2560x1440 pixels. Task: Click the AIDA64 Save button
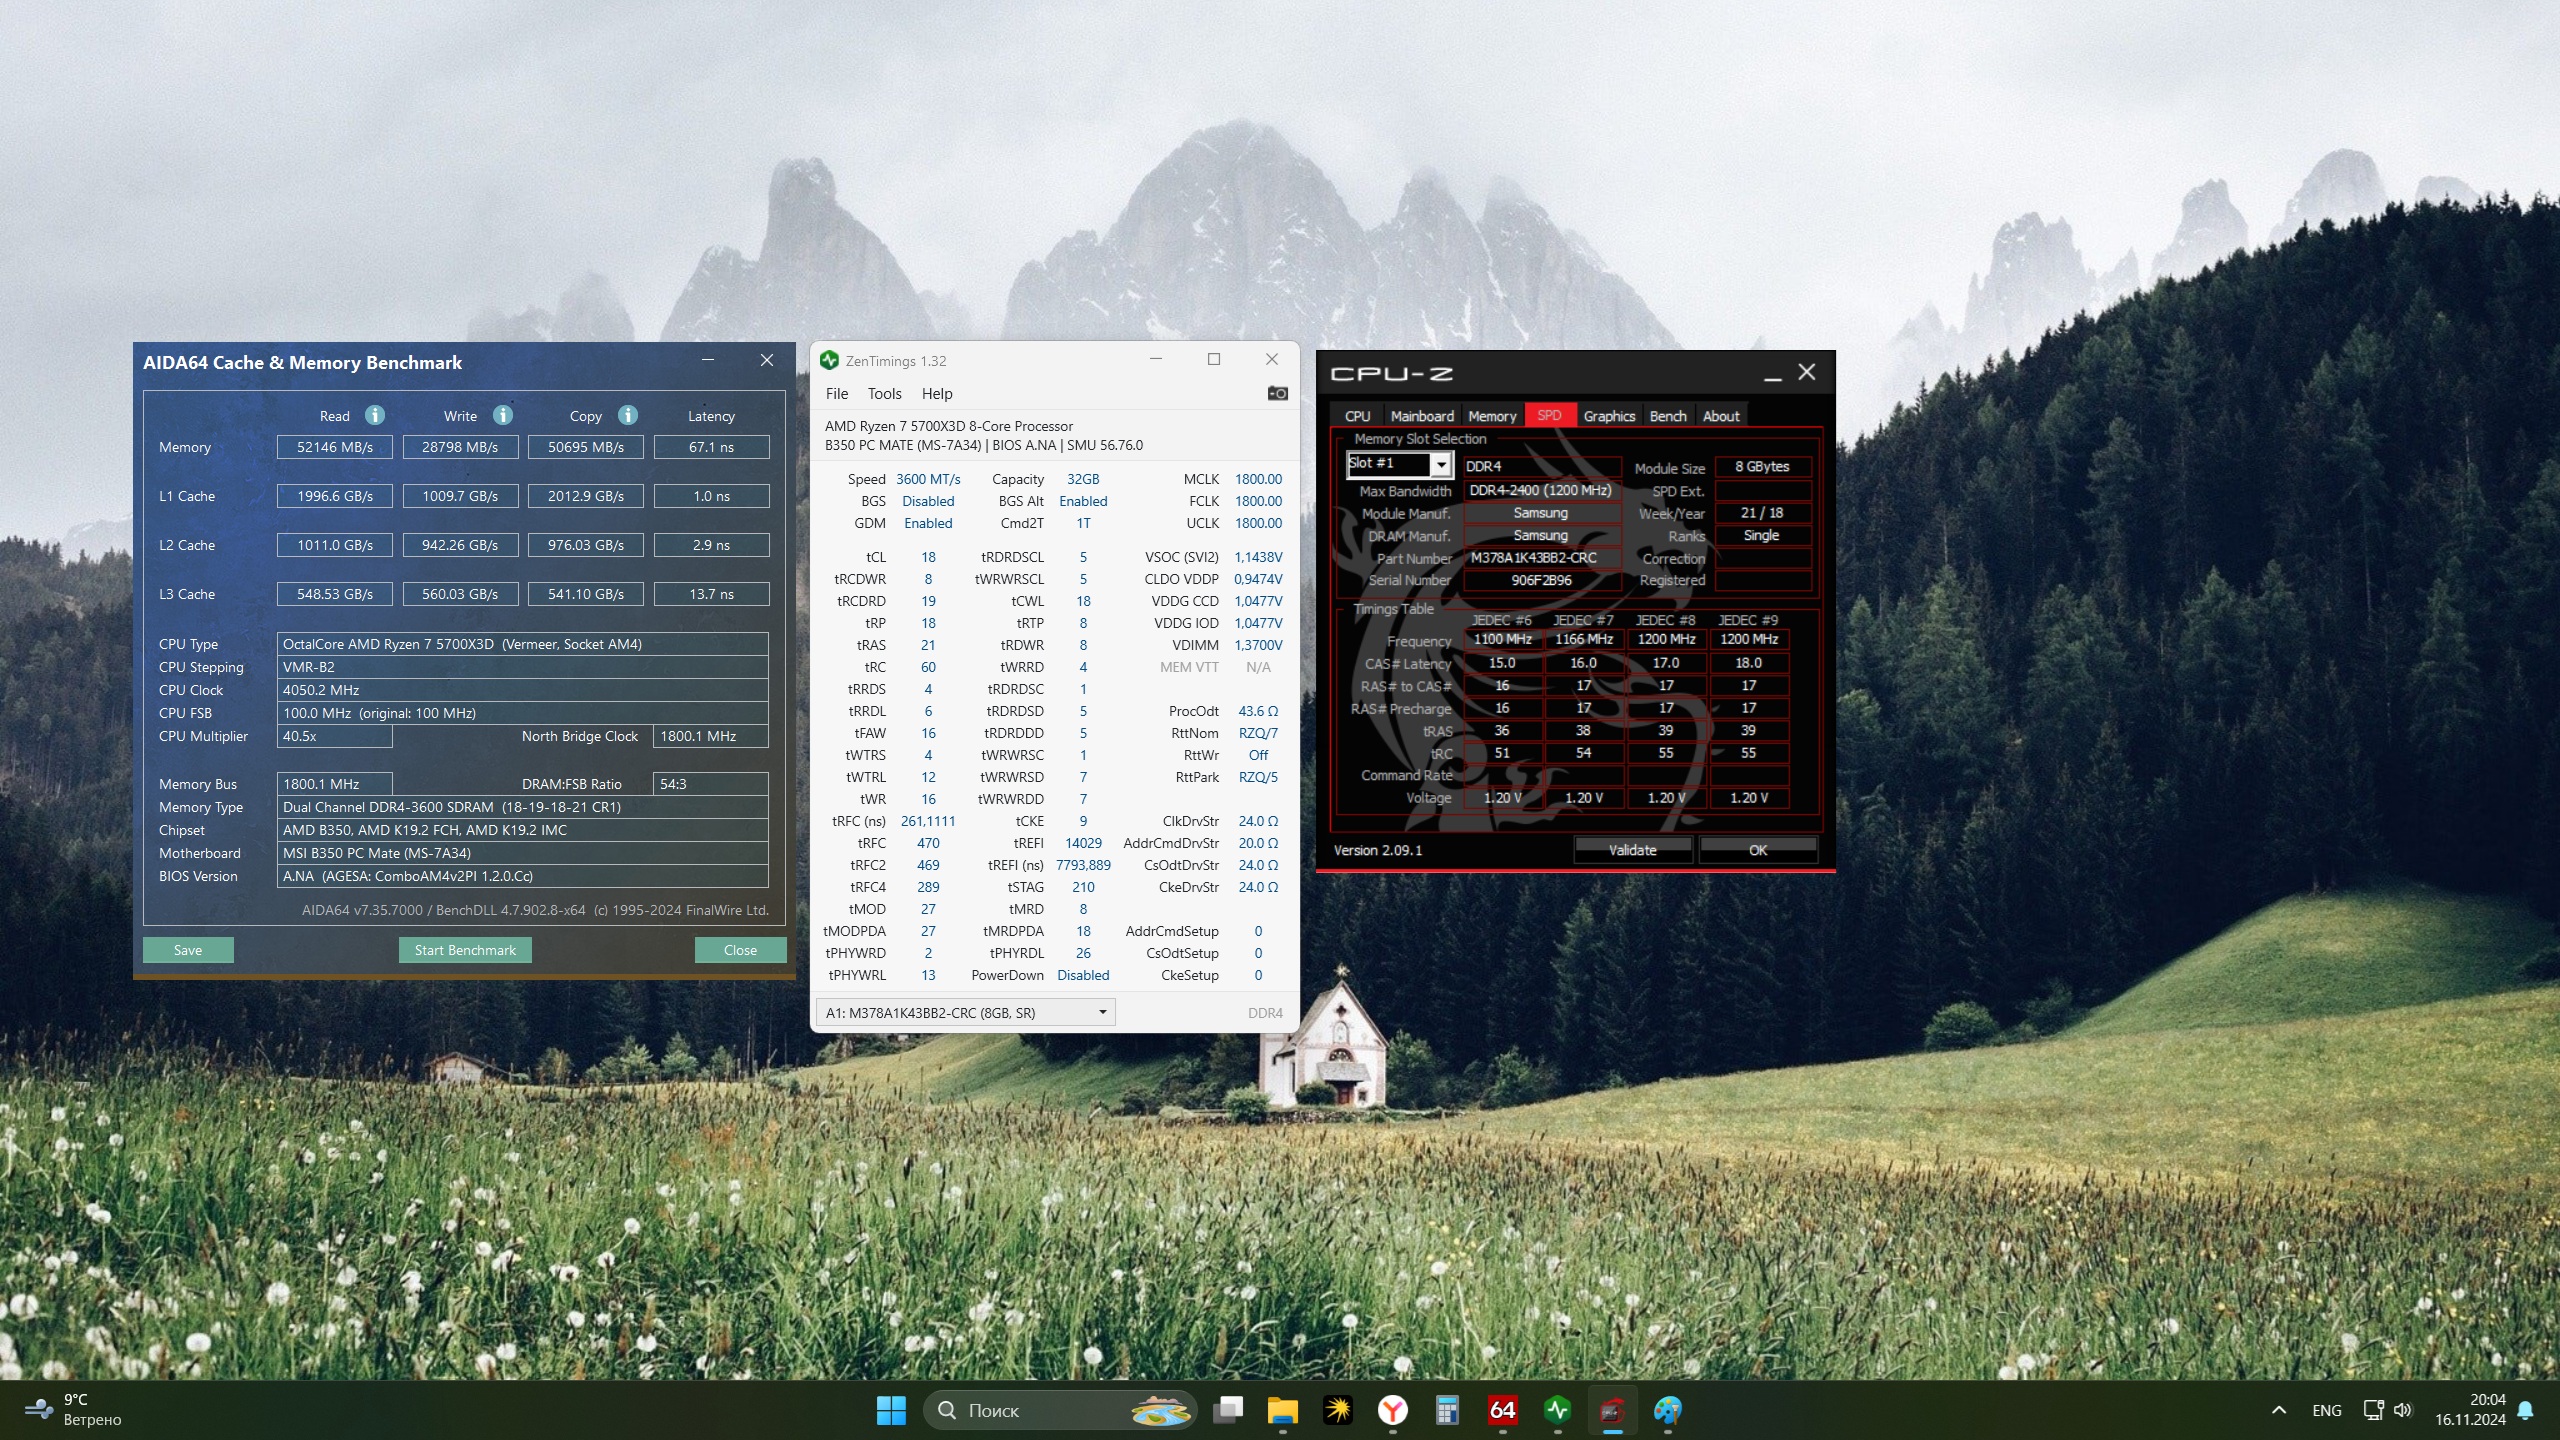188,950
